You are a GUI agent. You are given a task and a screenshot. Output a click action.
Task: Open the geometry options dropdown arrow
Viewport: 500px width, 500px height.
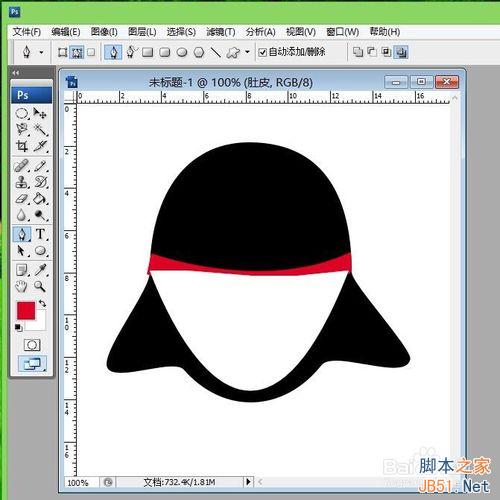[x=247, y=52]
